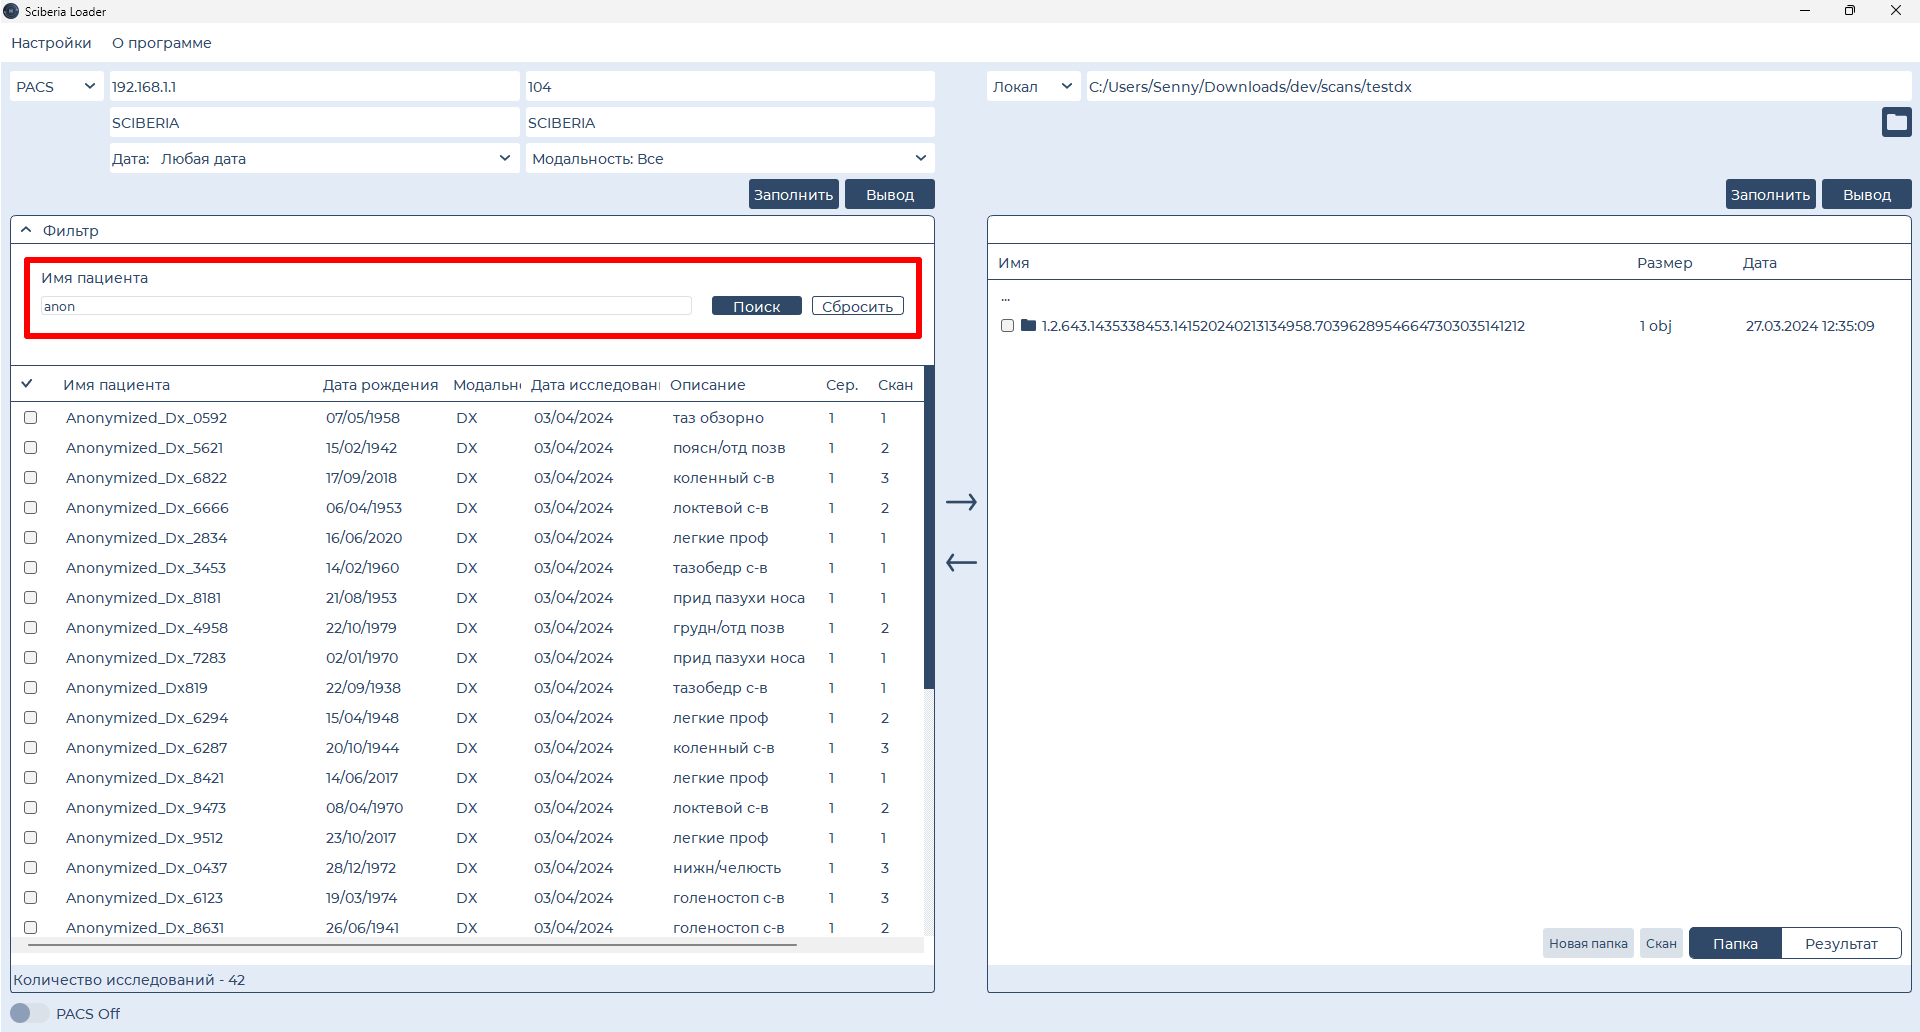
Task: Click the Сбросить button
Action: (858, 306)
